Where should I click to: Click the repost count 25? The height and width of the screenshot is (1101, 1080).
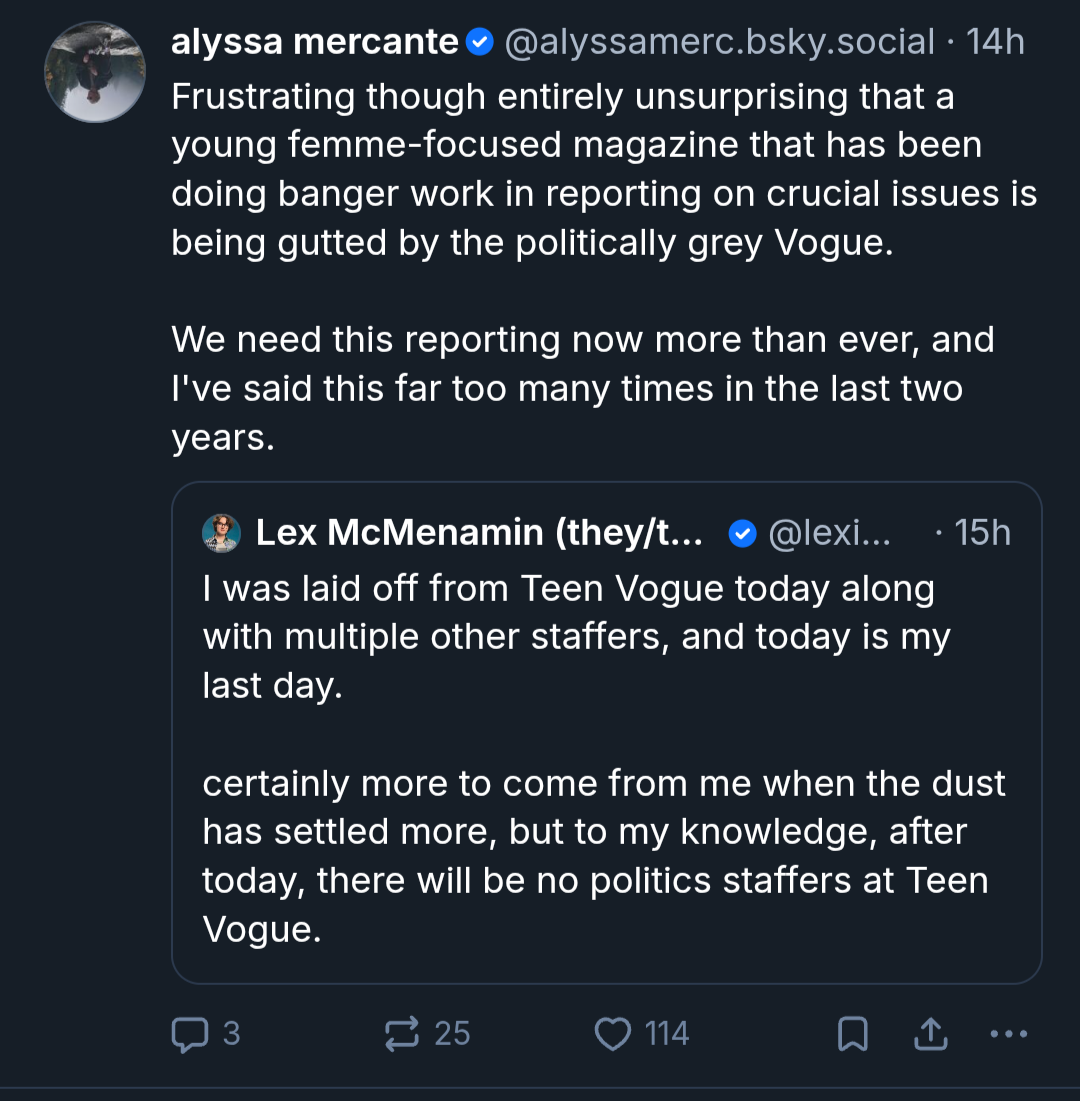pos(452,1034)
